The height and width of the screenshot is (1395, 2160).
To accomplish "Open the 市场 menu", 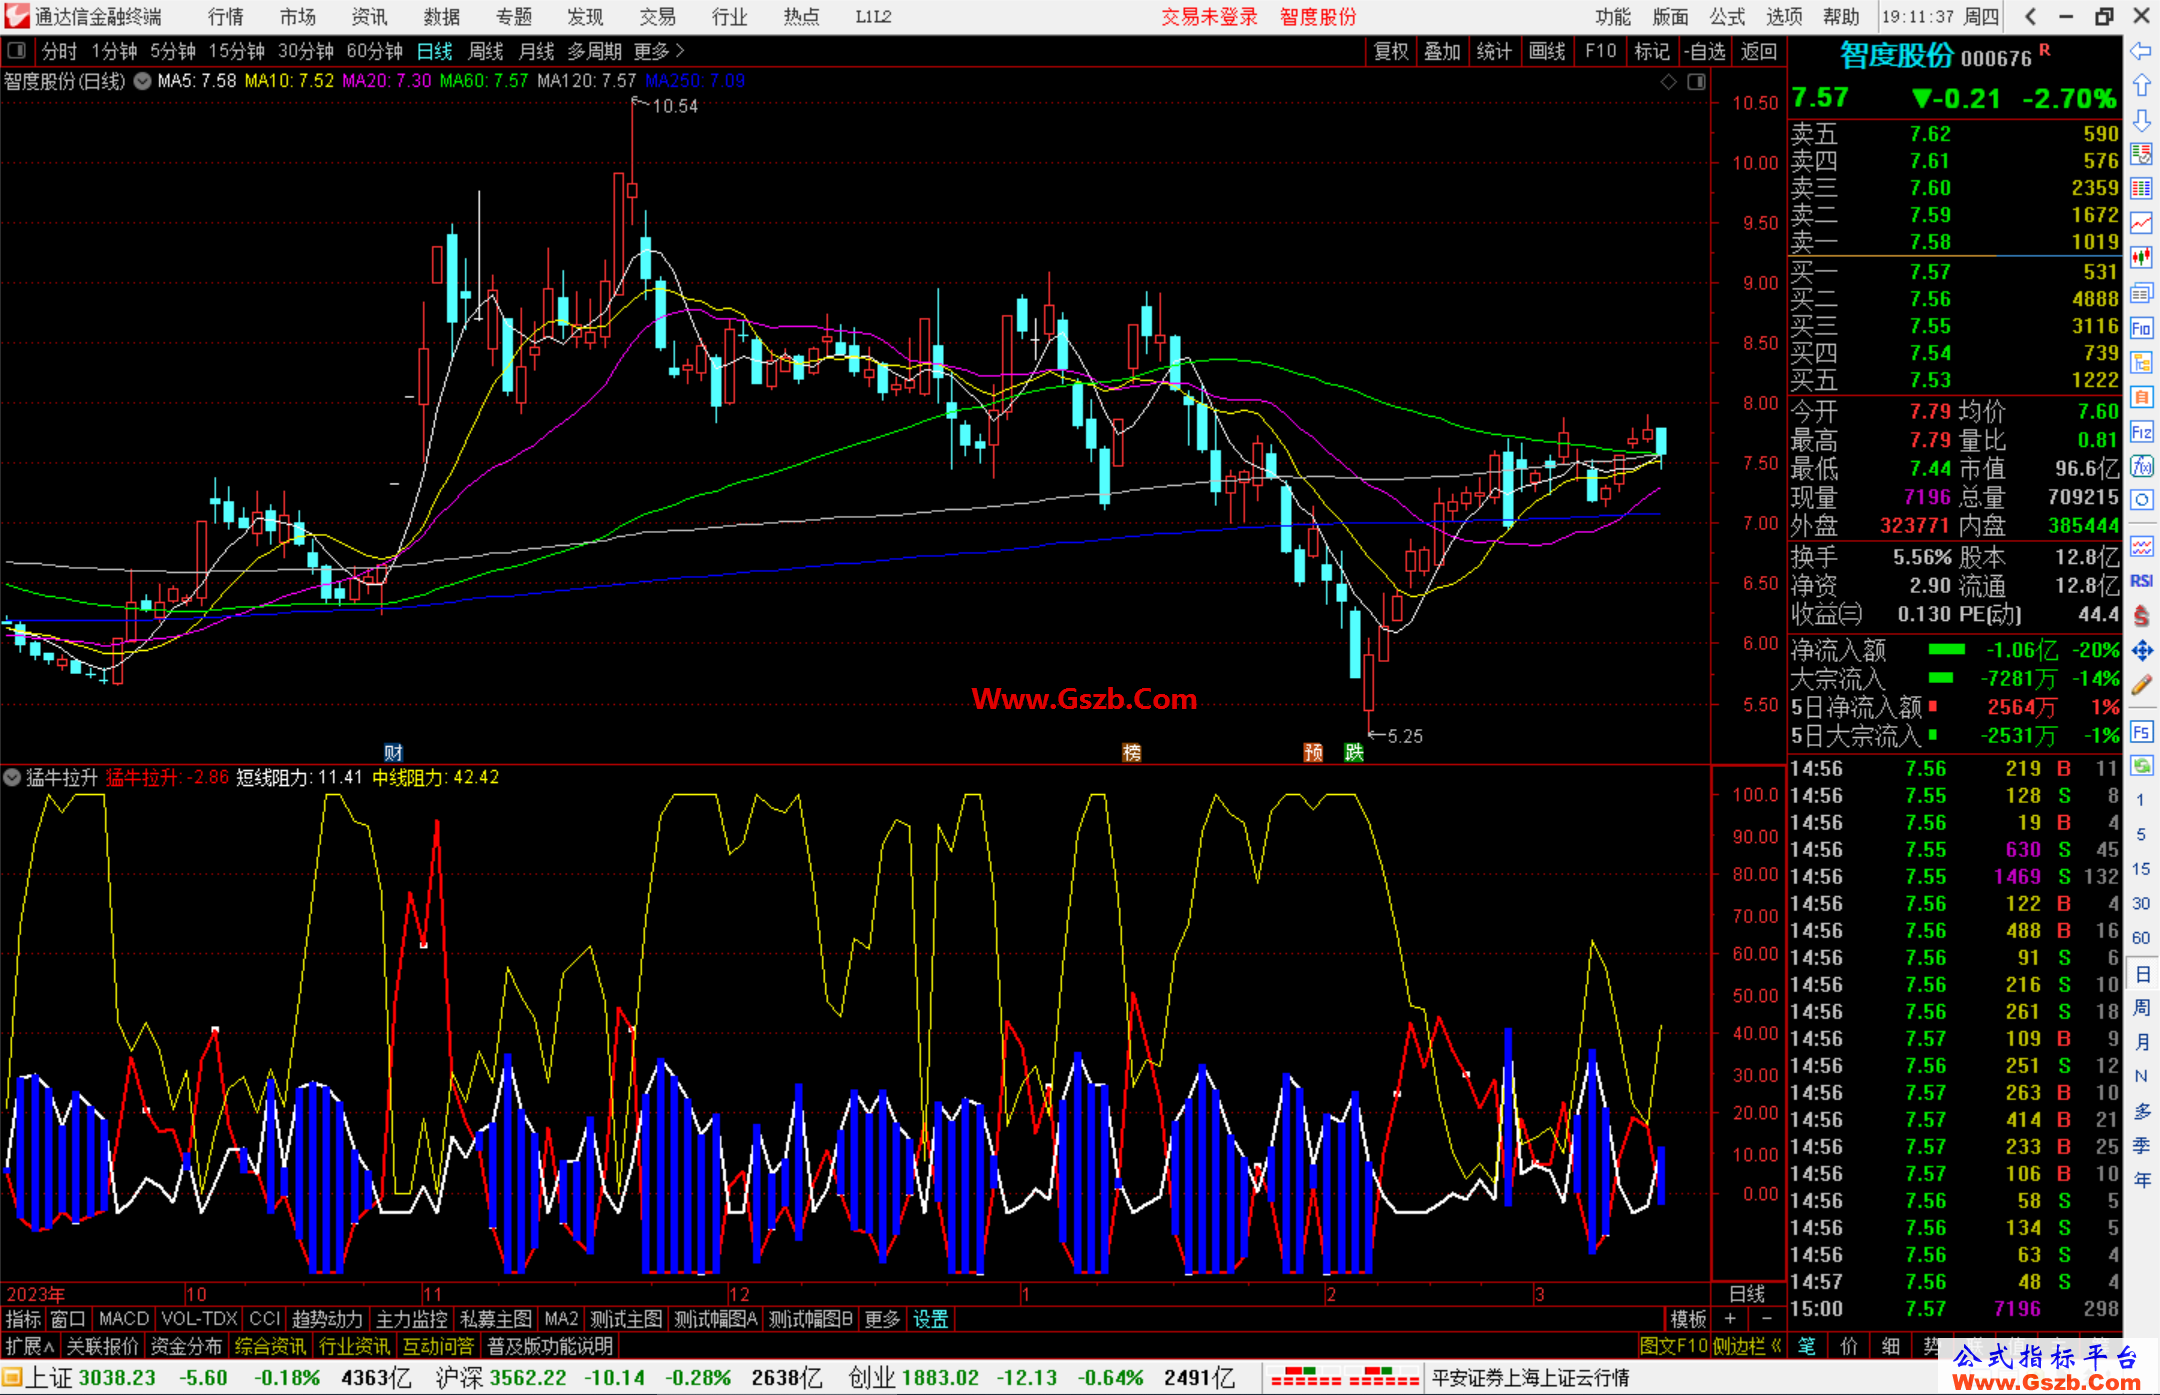I will pos(298,17).
